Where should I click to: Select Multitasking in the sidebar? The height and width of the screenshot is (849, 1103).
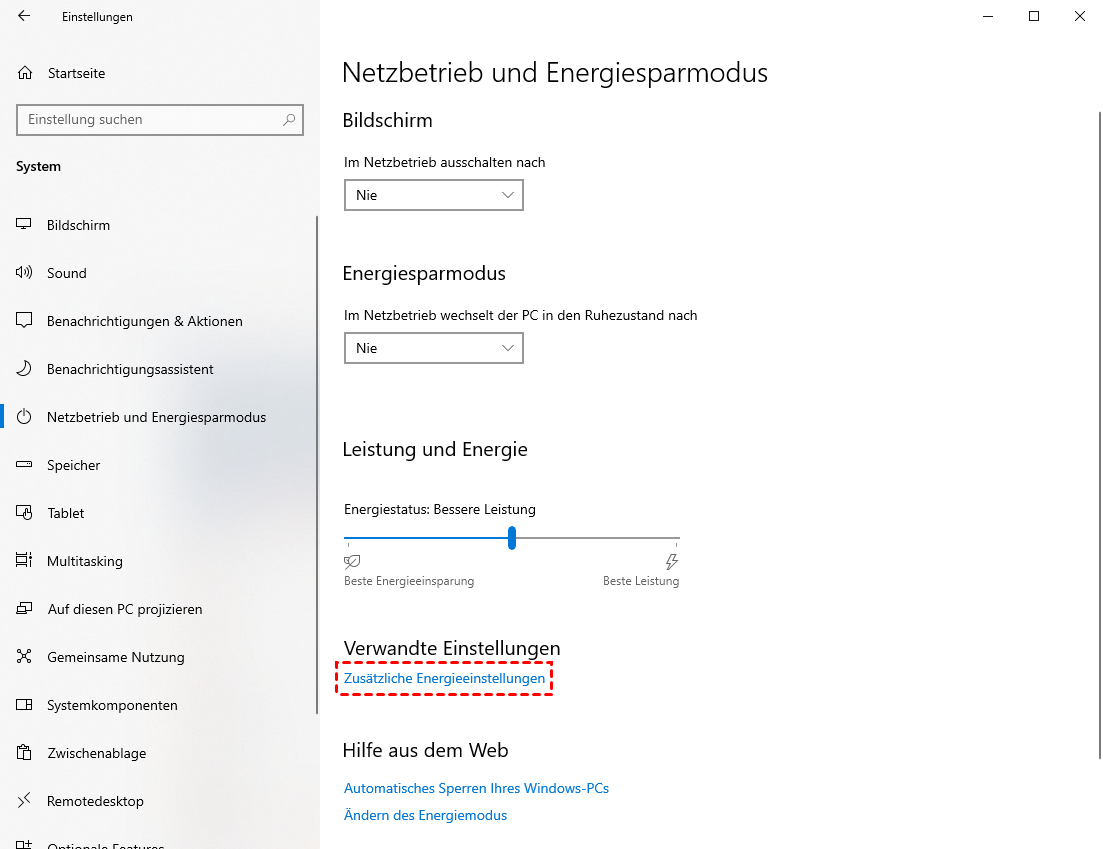[84, 561]
